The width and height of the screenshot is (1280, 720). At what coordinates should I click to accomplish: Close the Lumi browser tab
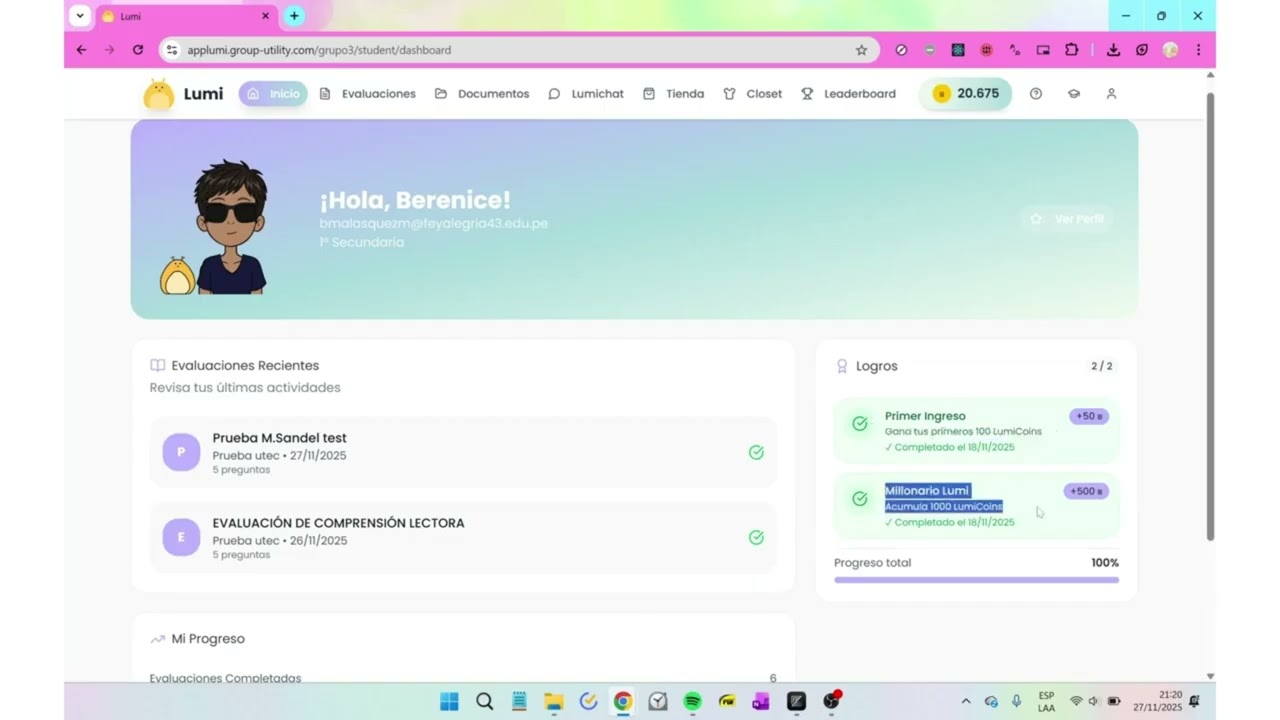266,16
